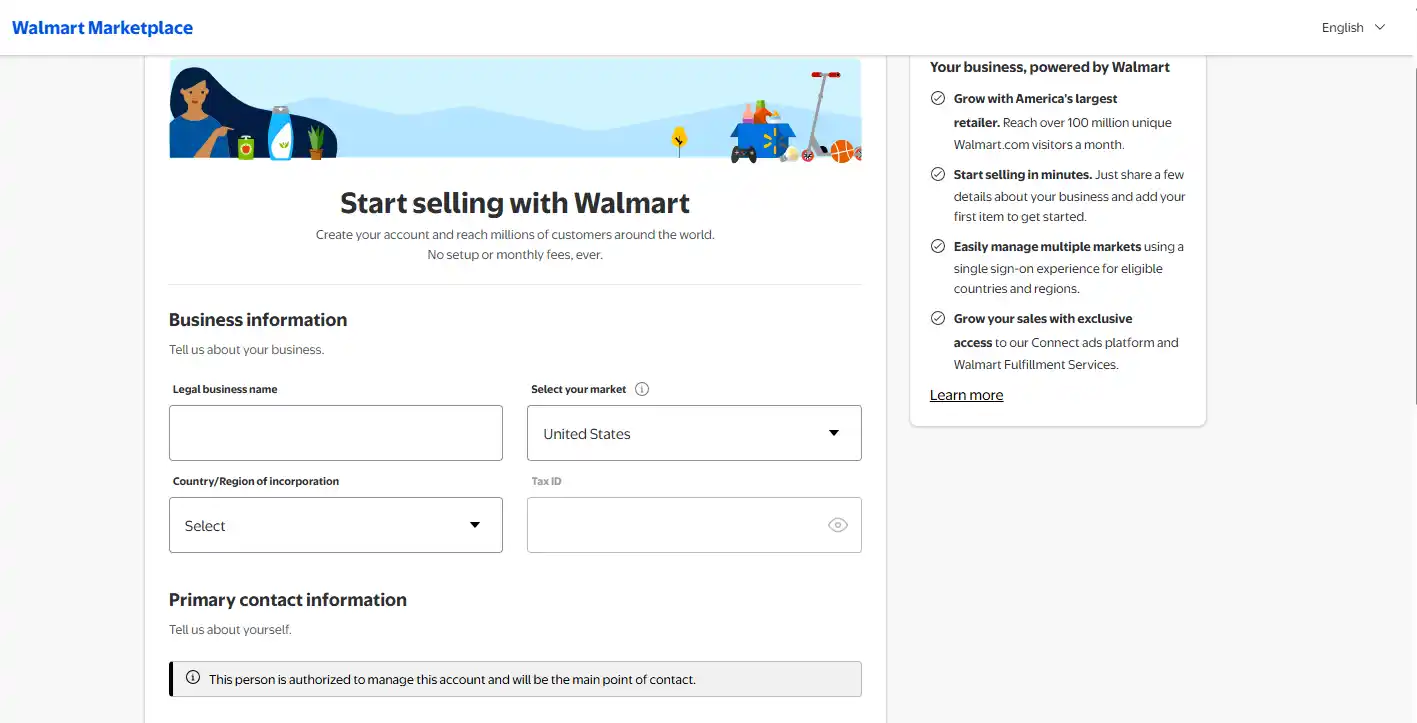The width and height of the screenshot is (1417, 723).
Task: Expand the United States market dropdown
Action: click(694, 433)
